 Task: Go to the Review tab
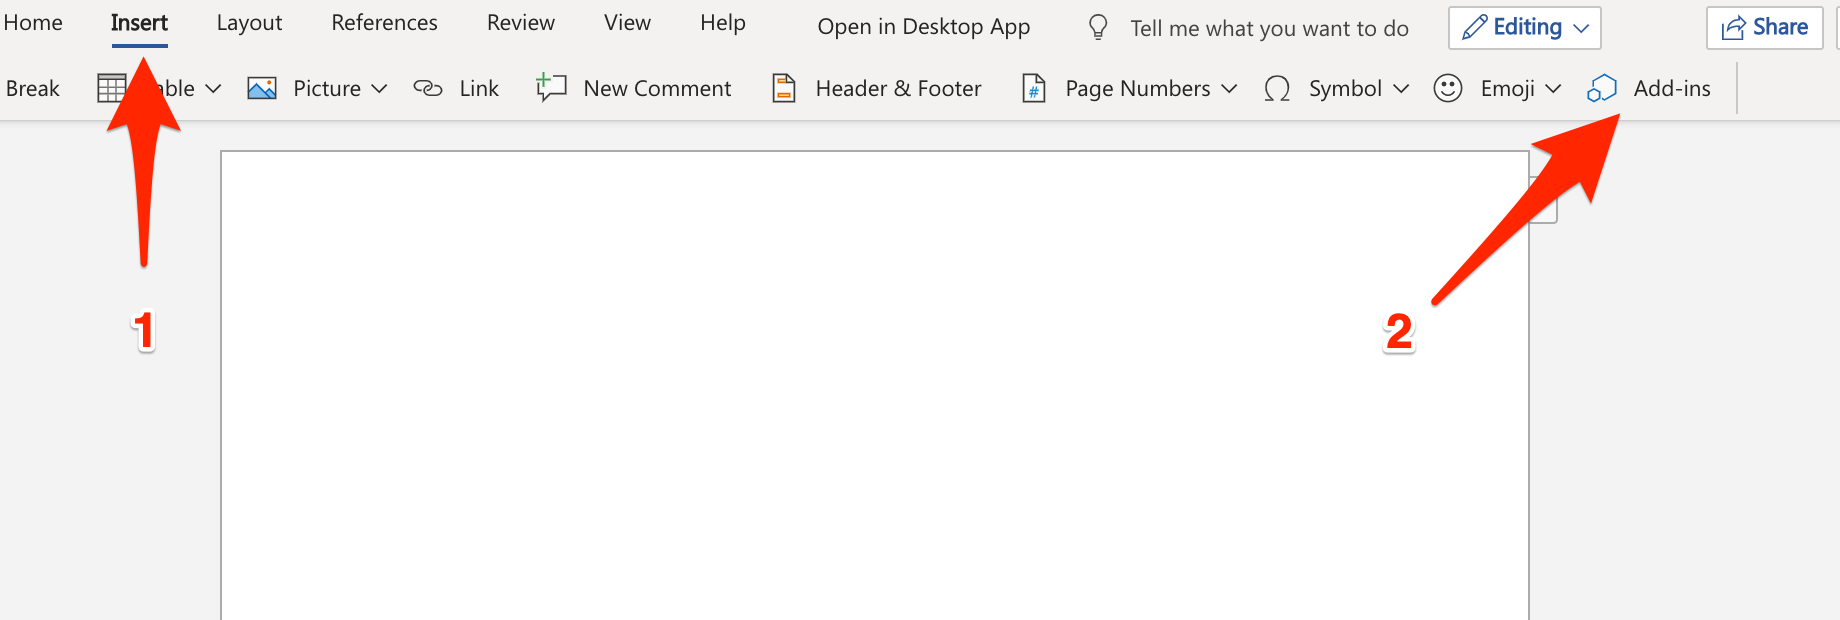[520, 23]
